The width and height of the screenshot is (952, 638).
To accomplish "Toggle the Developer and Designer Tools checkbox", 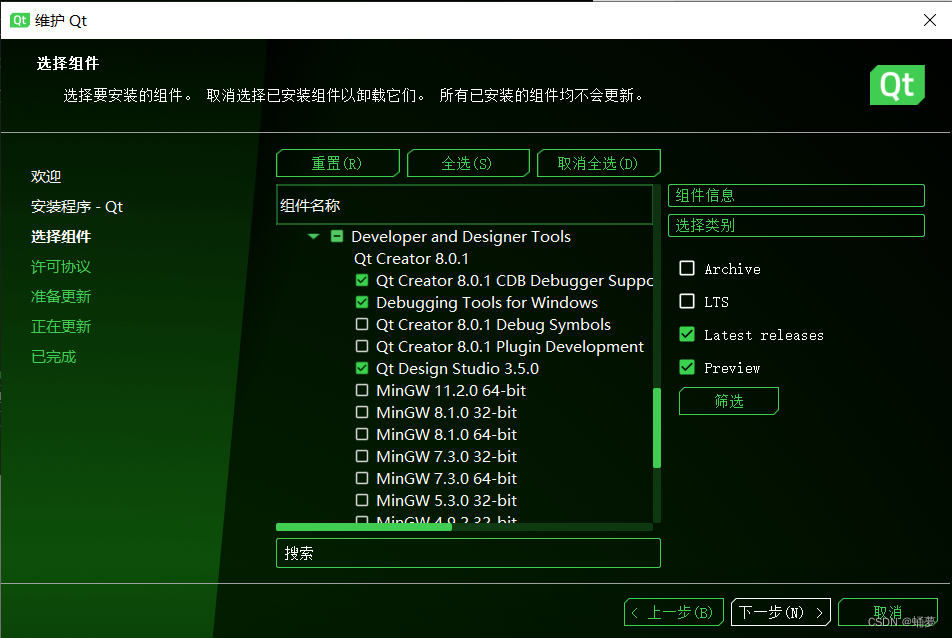I will pos(337,236).
